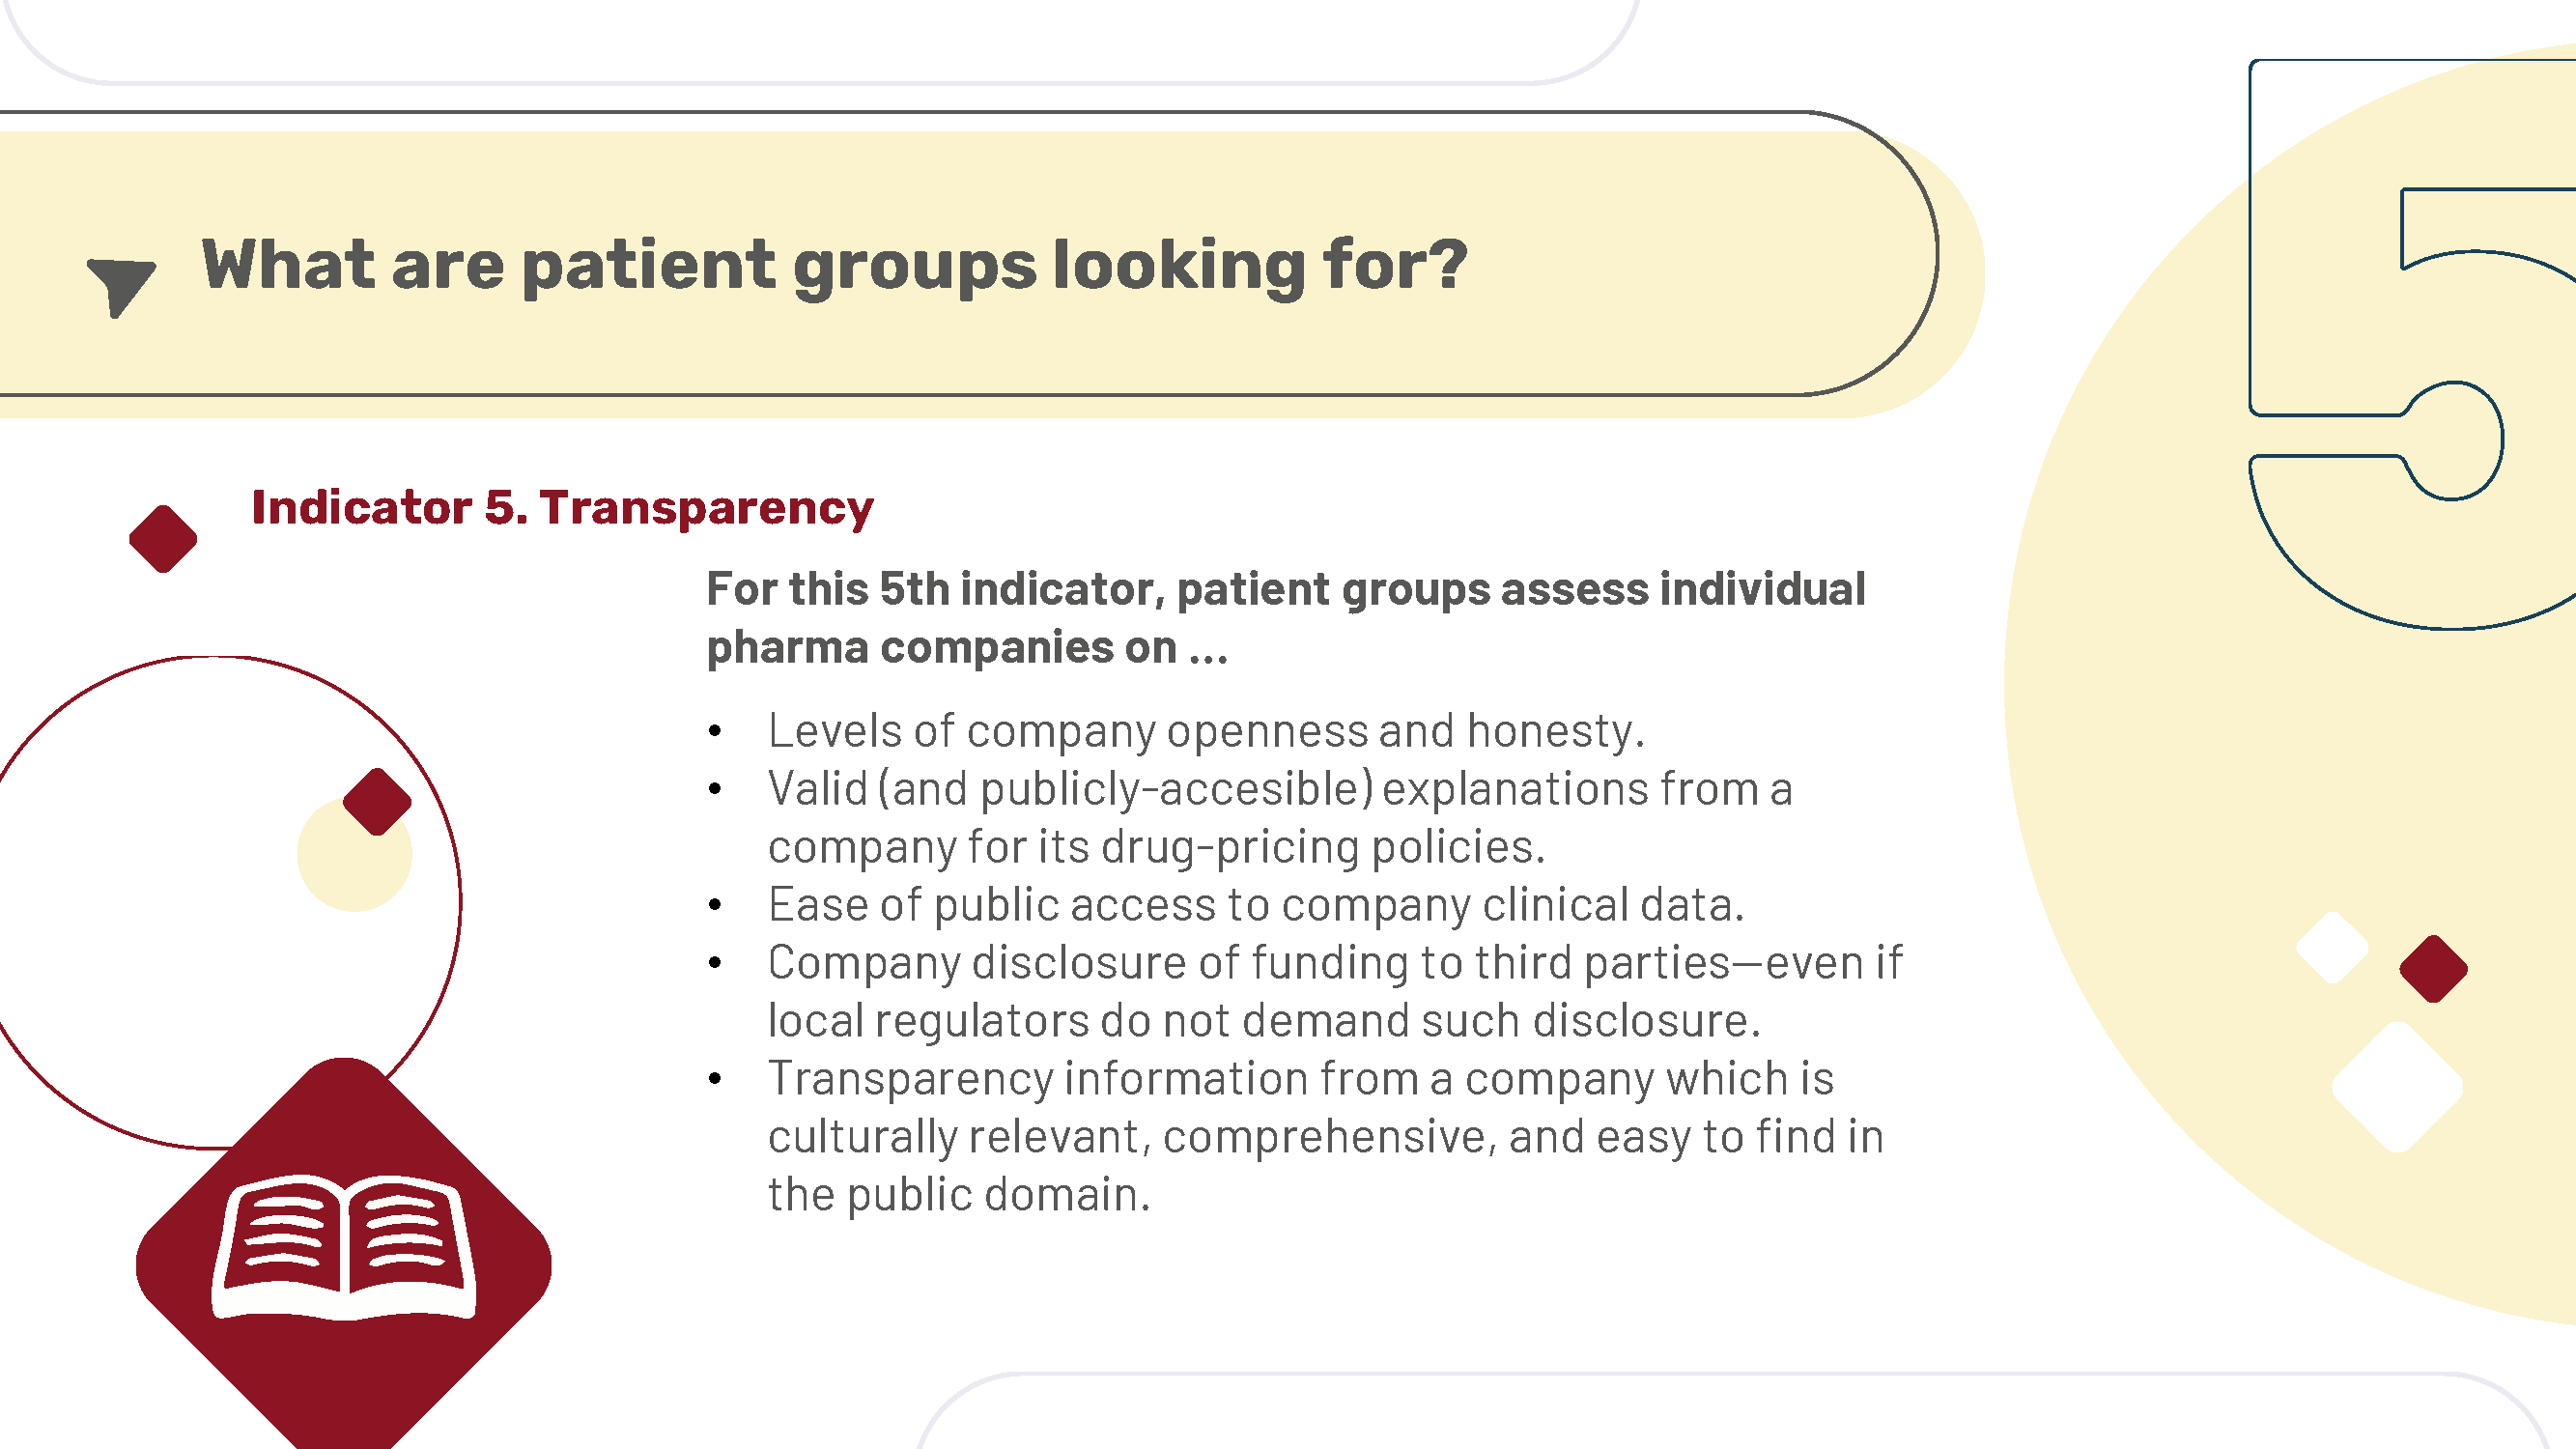The width and height of the screenshot is (2576, 1449).
Task: Click the drug-pricing policies bullet text
Action: coord(1279,818)
